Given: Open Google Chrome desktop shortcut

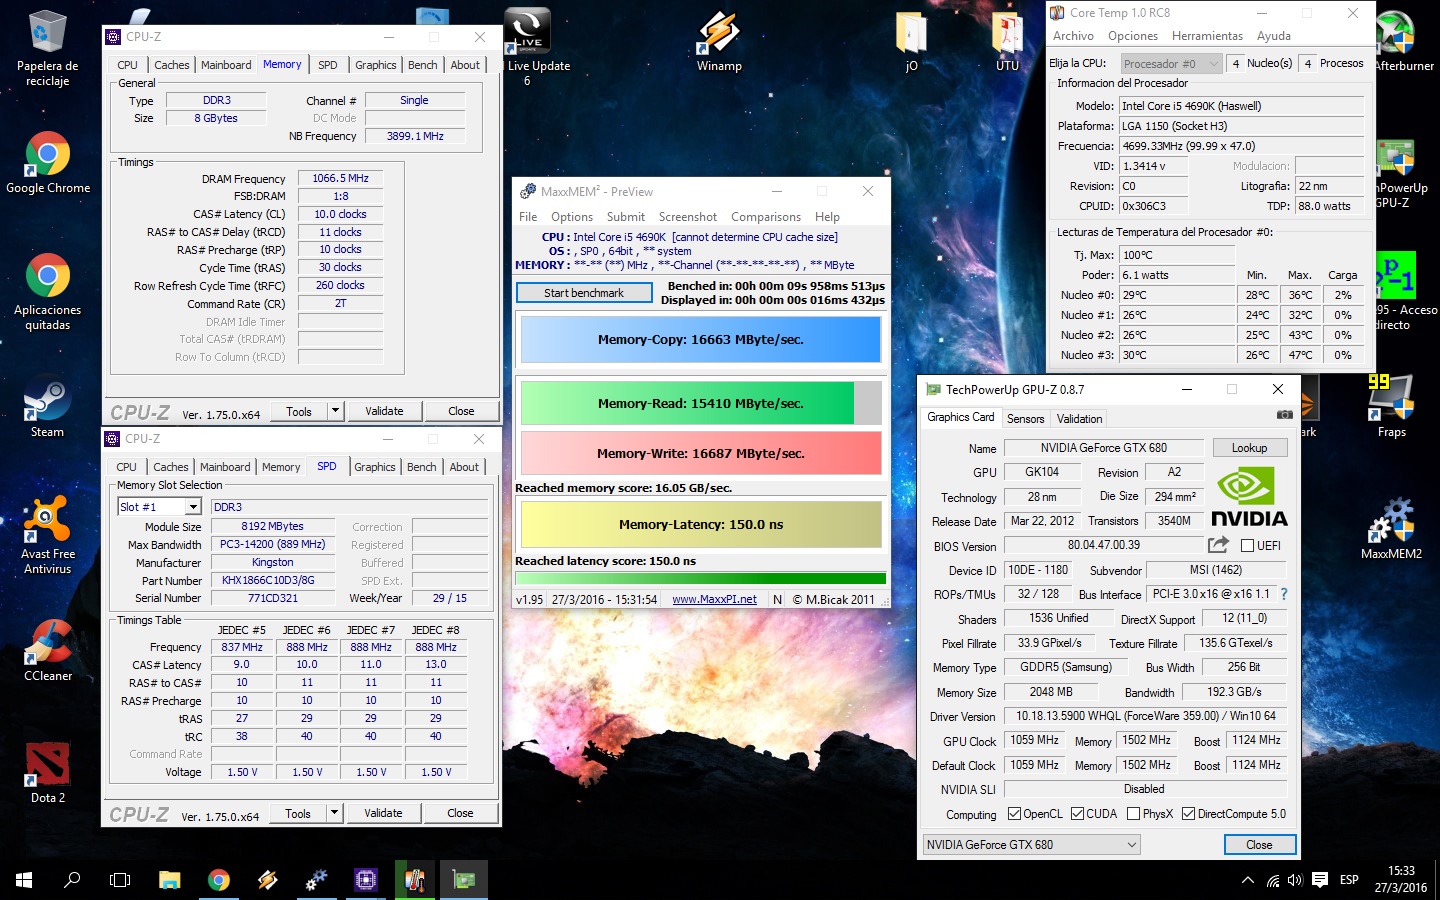Looking at the screenshot, I should (48, 163).
